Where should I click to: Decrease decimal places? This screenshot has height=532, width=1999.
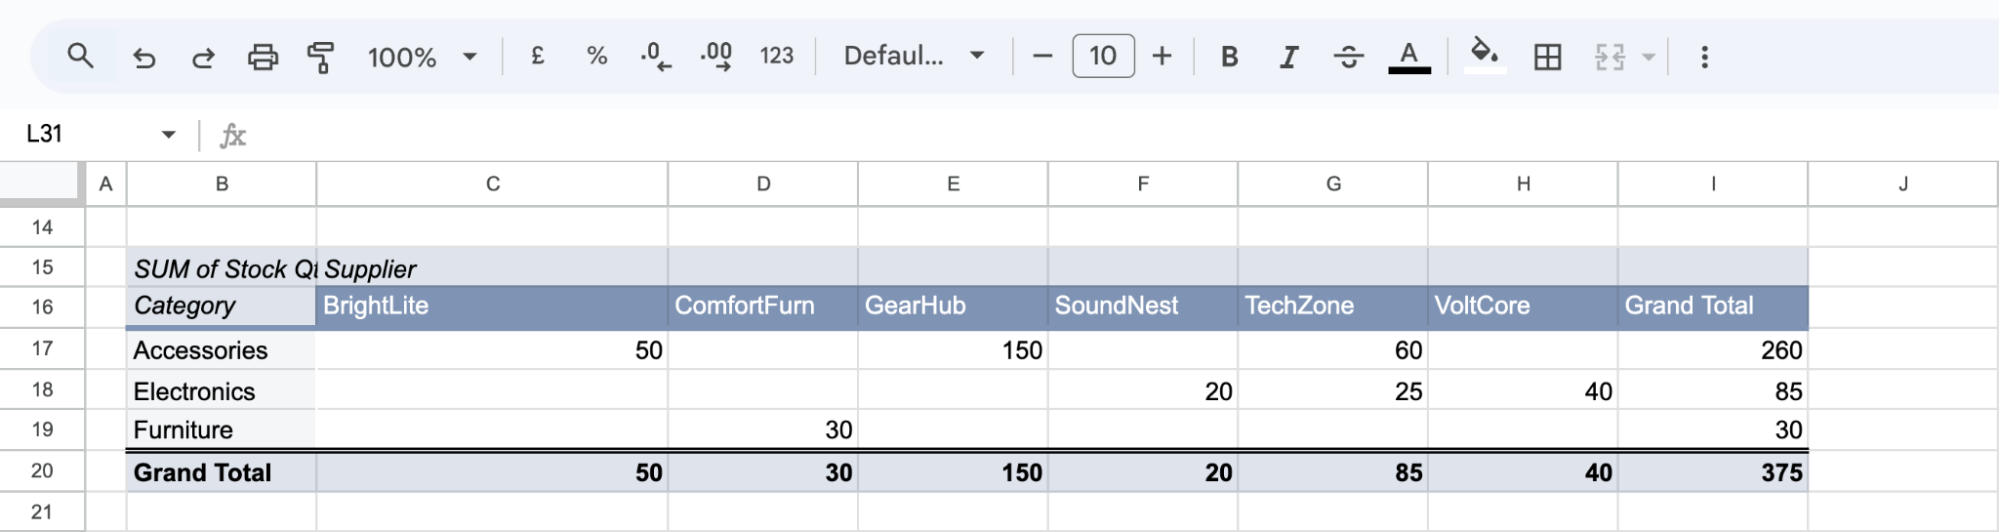click(656, 56)
